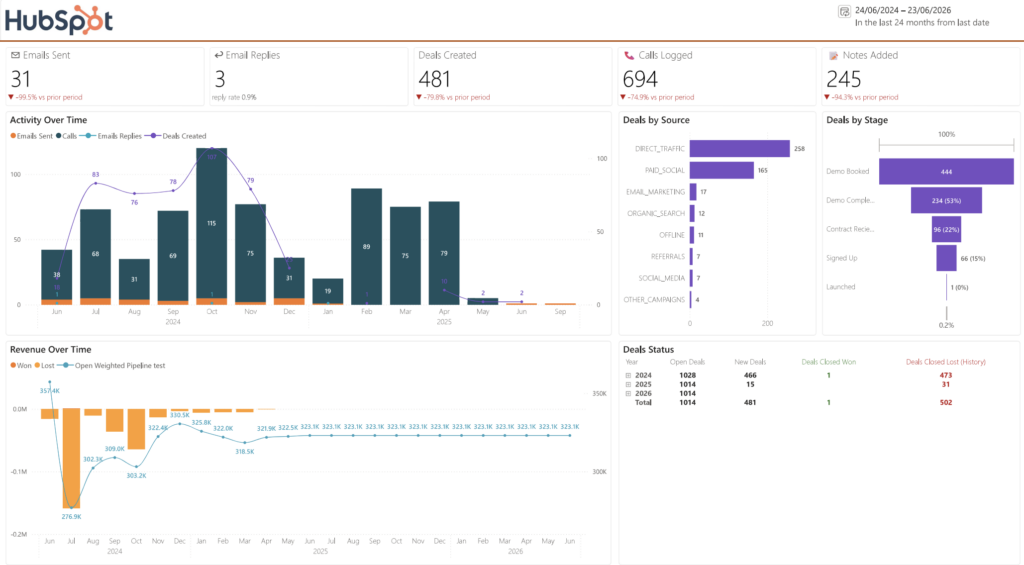Click the PAID_SOCIAL bar in Deals by Source

(722, 170)
